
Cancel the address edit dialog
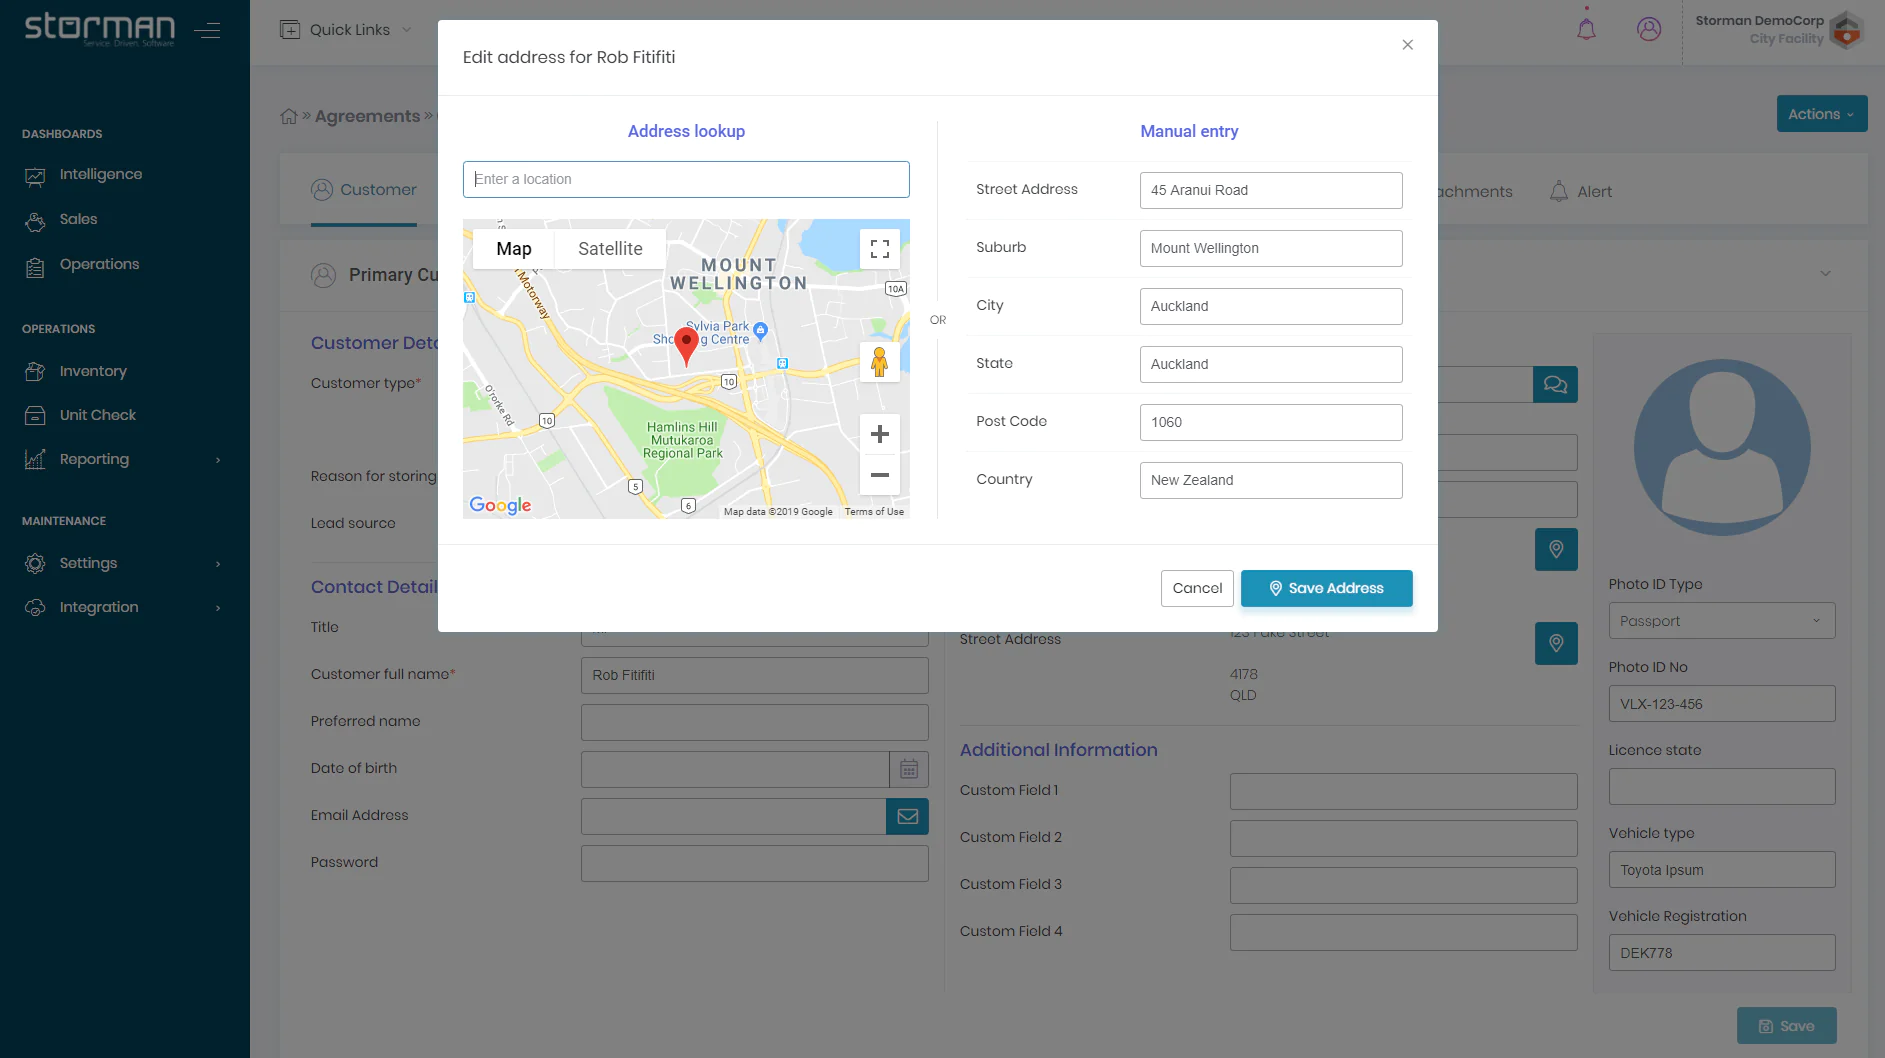(x=1197, y=588)
